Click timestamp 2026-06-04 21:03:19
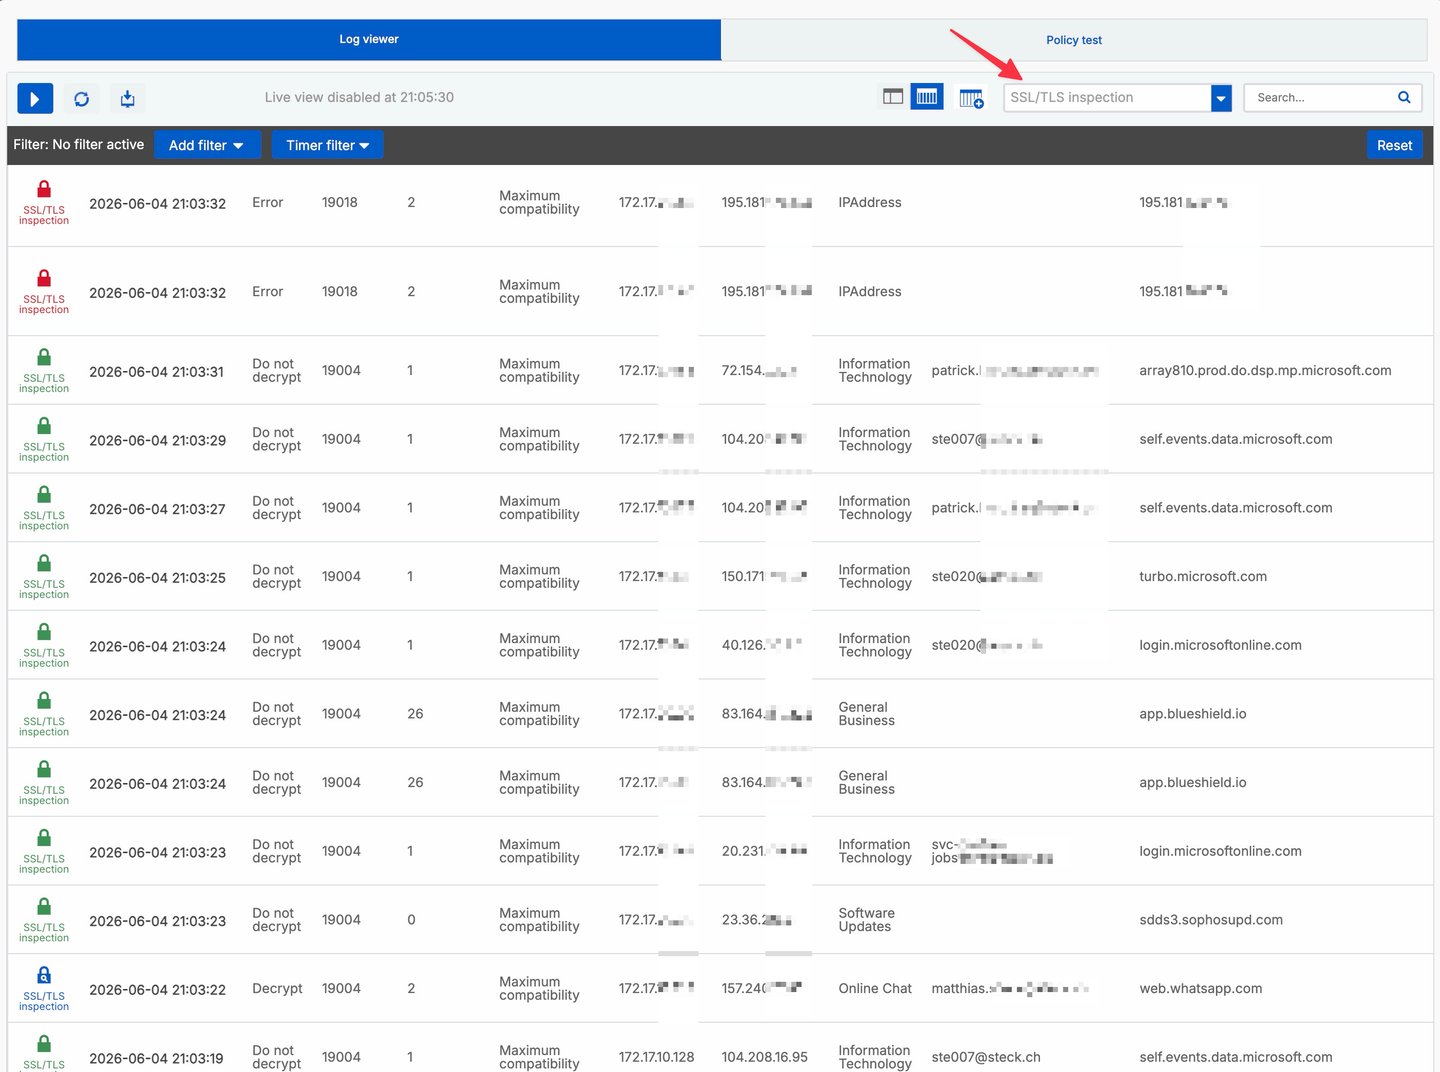The height and width of the screenshot is (1072, 1440). pos(156,1058)
